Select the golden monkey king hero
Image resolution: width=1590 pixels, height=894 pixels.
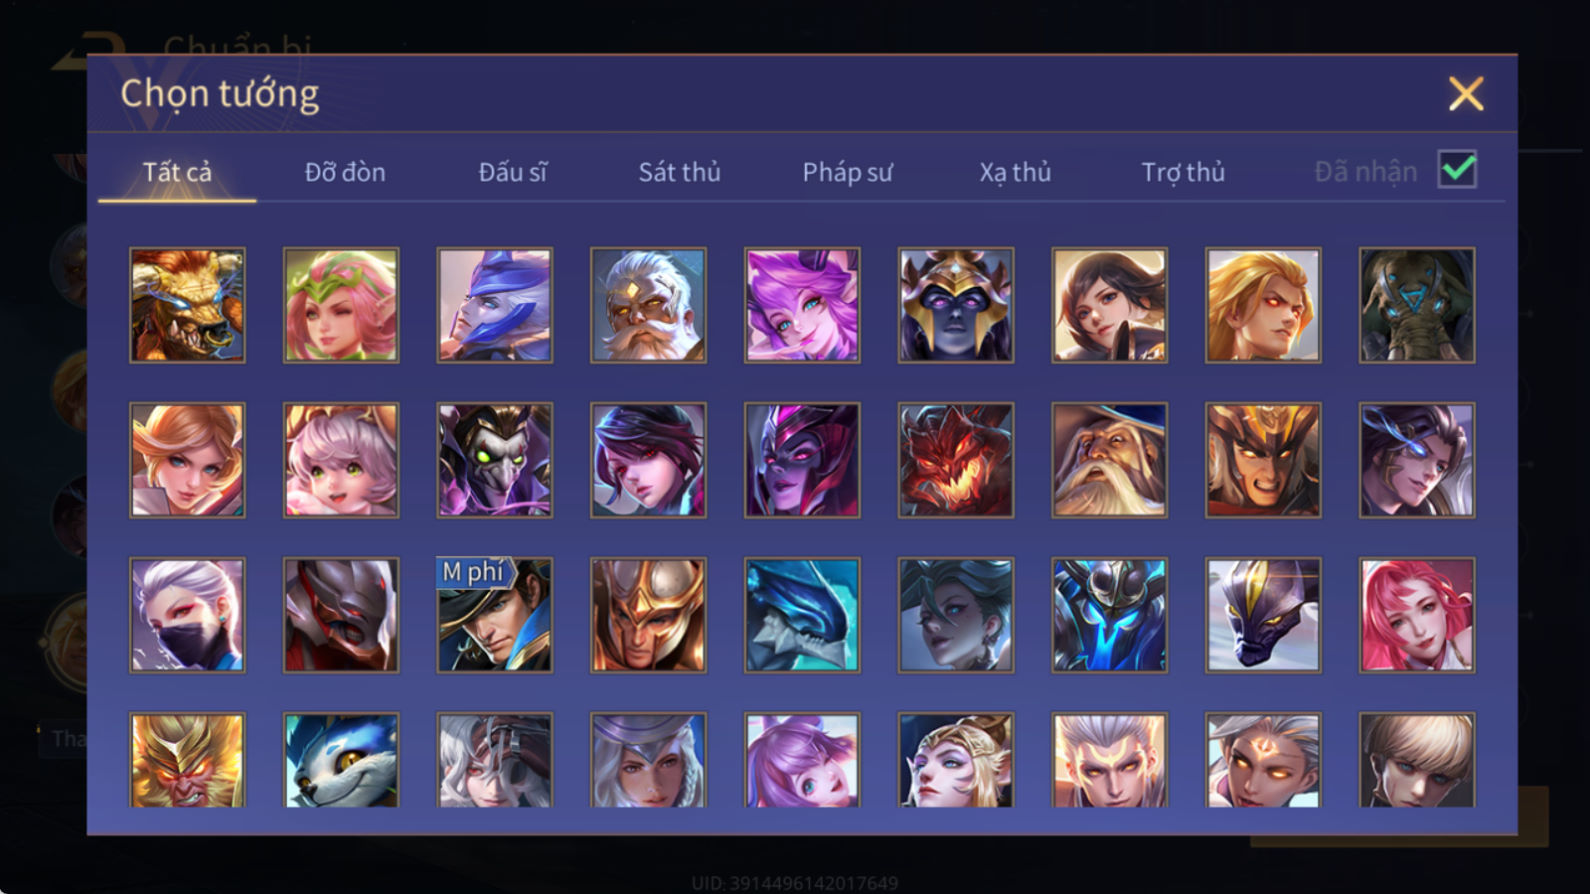point(187,760)
